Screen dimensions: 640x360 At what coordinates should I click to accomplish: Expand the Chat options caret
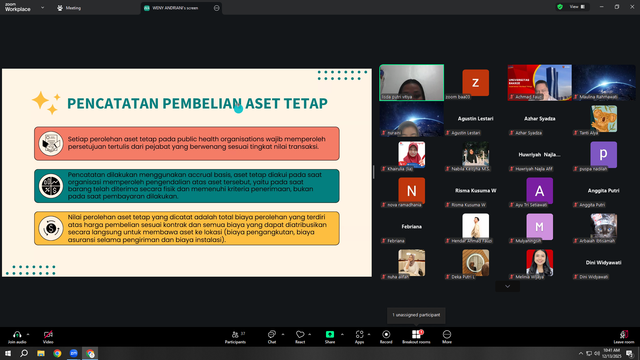[283, 334]
